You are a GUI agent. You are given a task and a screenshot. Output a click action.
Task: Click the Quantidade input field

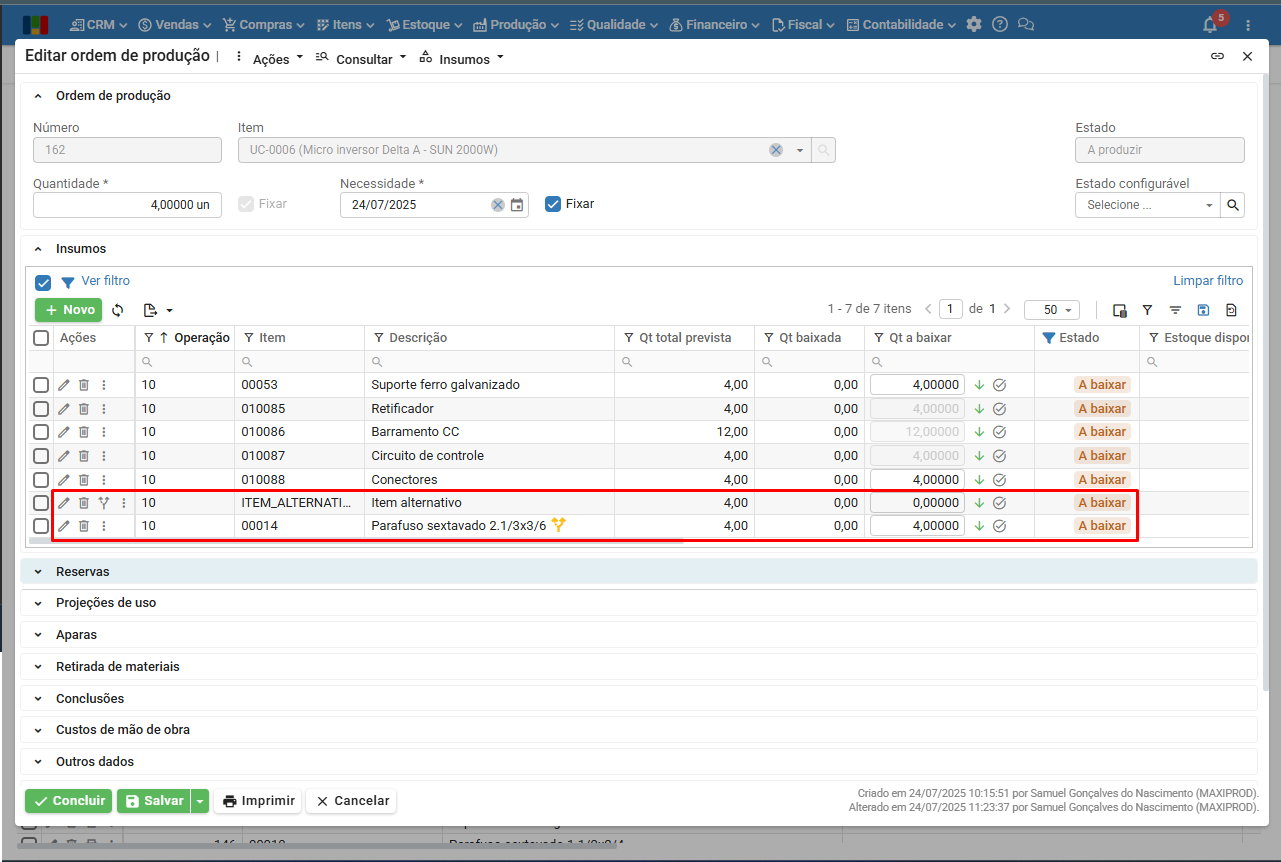coord(127,205)
